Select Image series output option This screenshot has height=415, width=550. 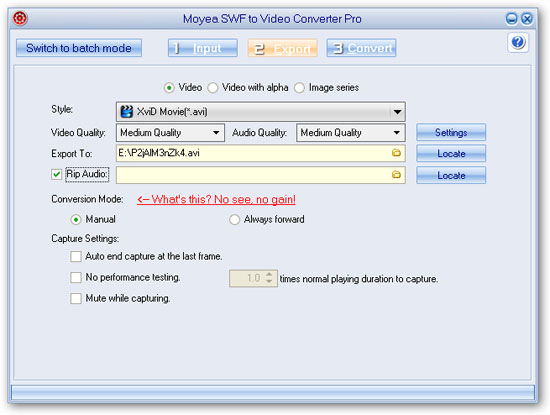coord(299,88)
